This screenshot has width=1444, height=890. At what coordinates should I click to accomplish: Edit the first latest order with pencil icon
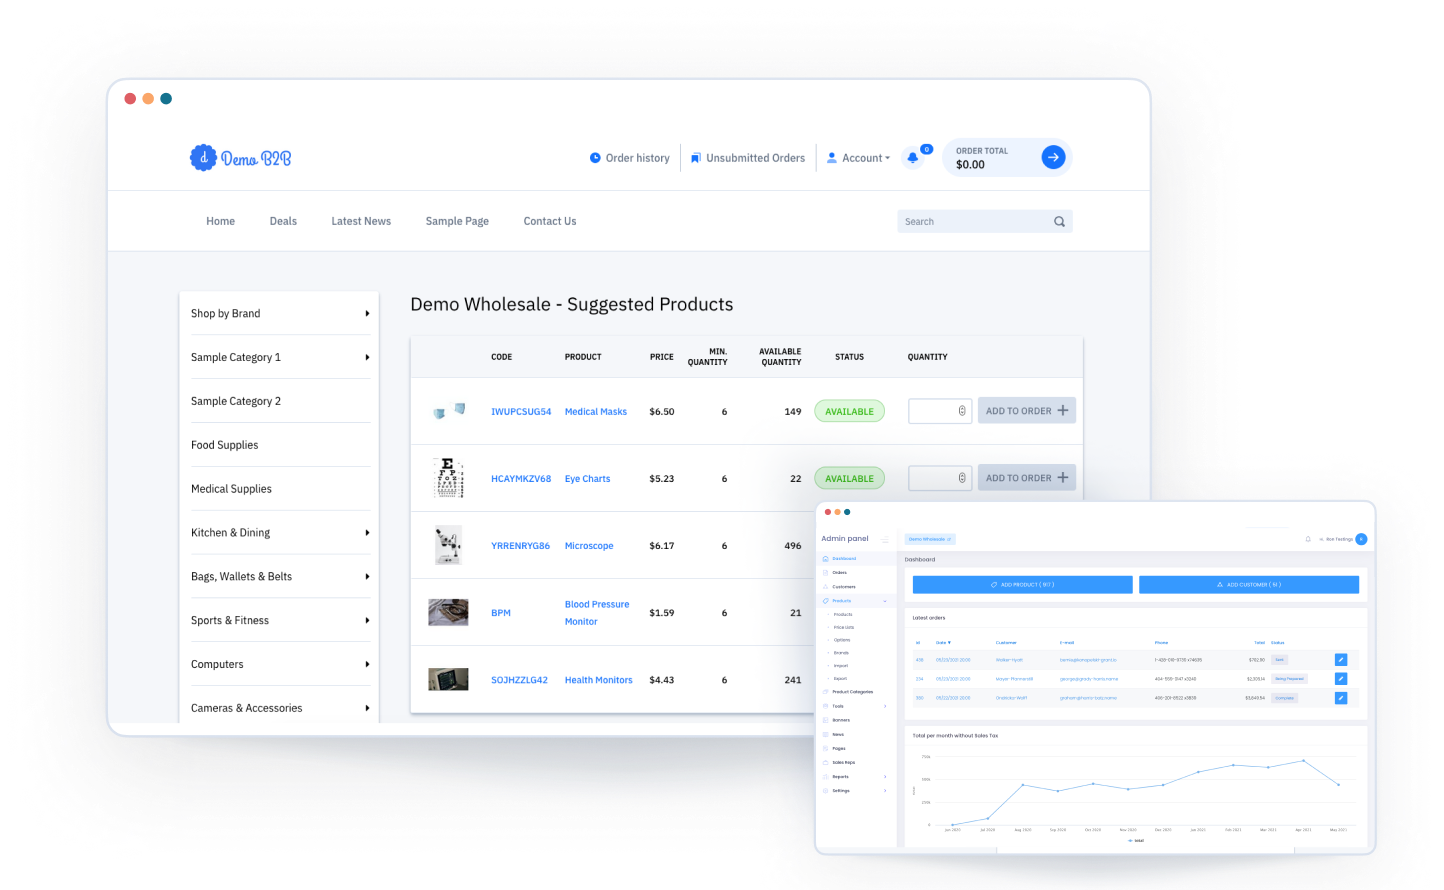tap(1340, 660)
